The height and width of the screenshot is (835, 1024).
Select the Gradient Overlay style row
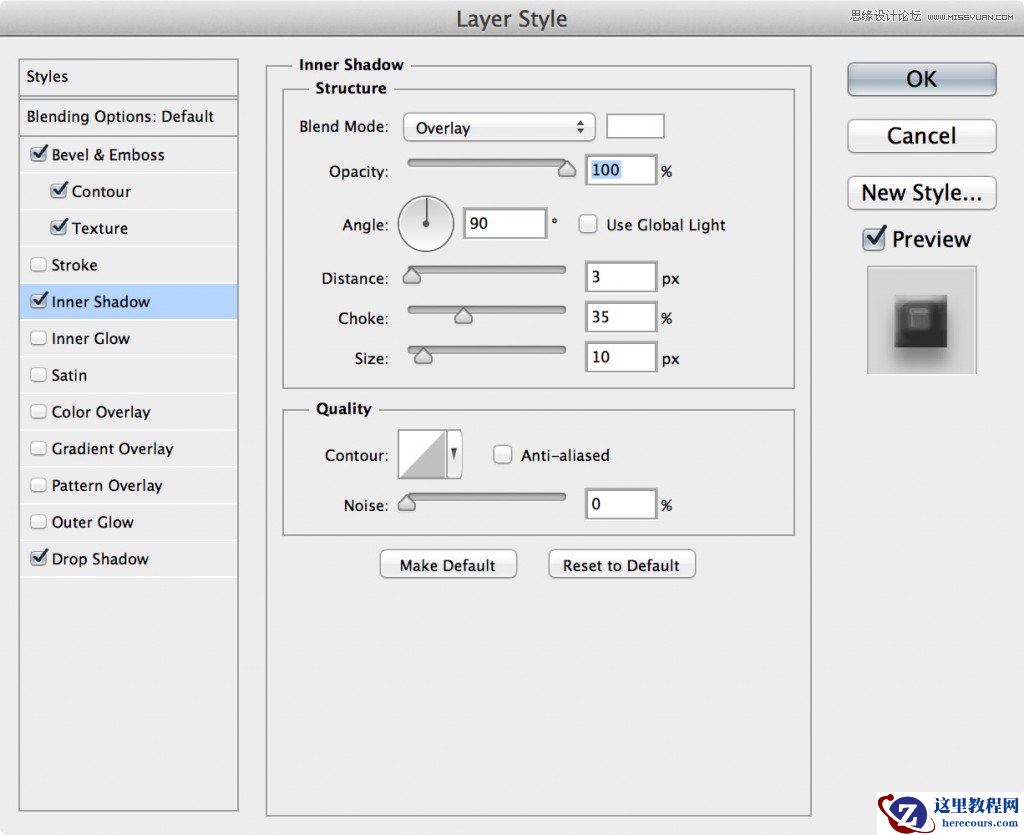(x=129, y=449)
